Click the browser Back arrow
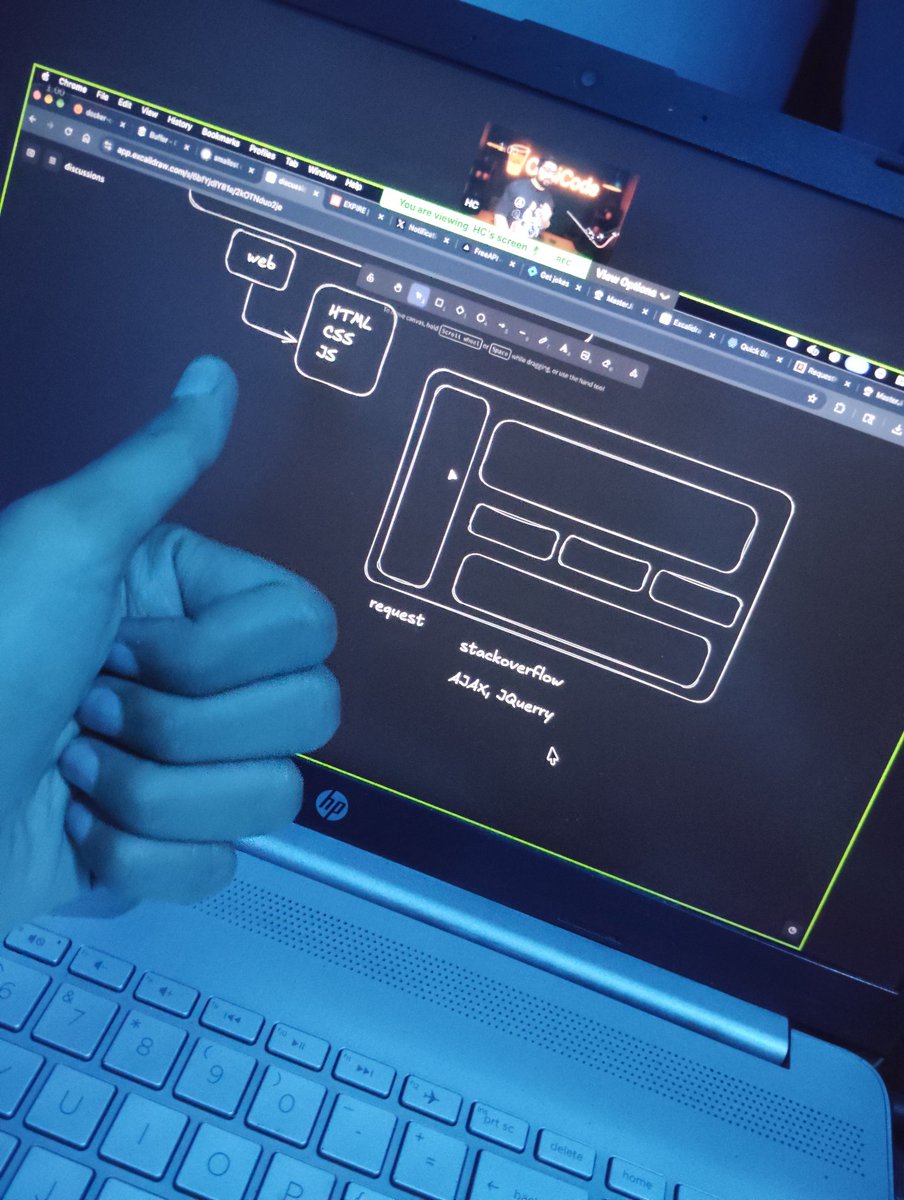 pyautogui.click(x=33, y=118)
